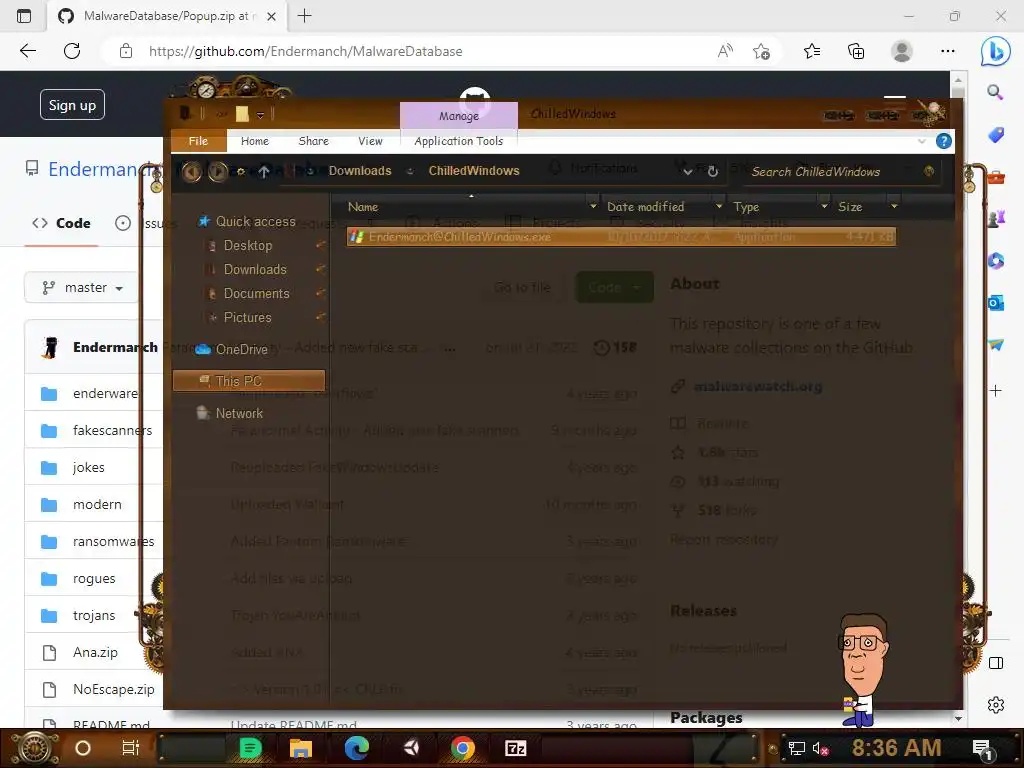Add page to favorites star-plus icon
Viewport: 1024px width, 768px height.
[761, 51]
